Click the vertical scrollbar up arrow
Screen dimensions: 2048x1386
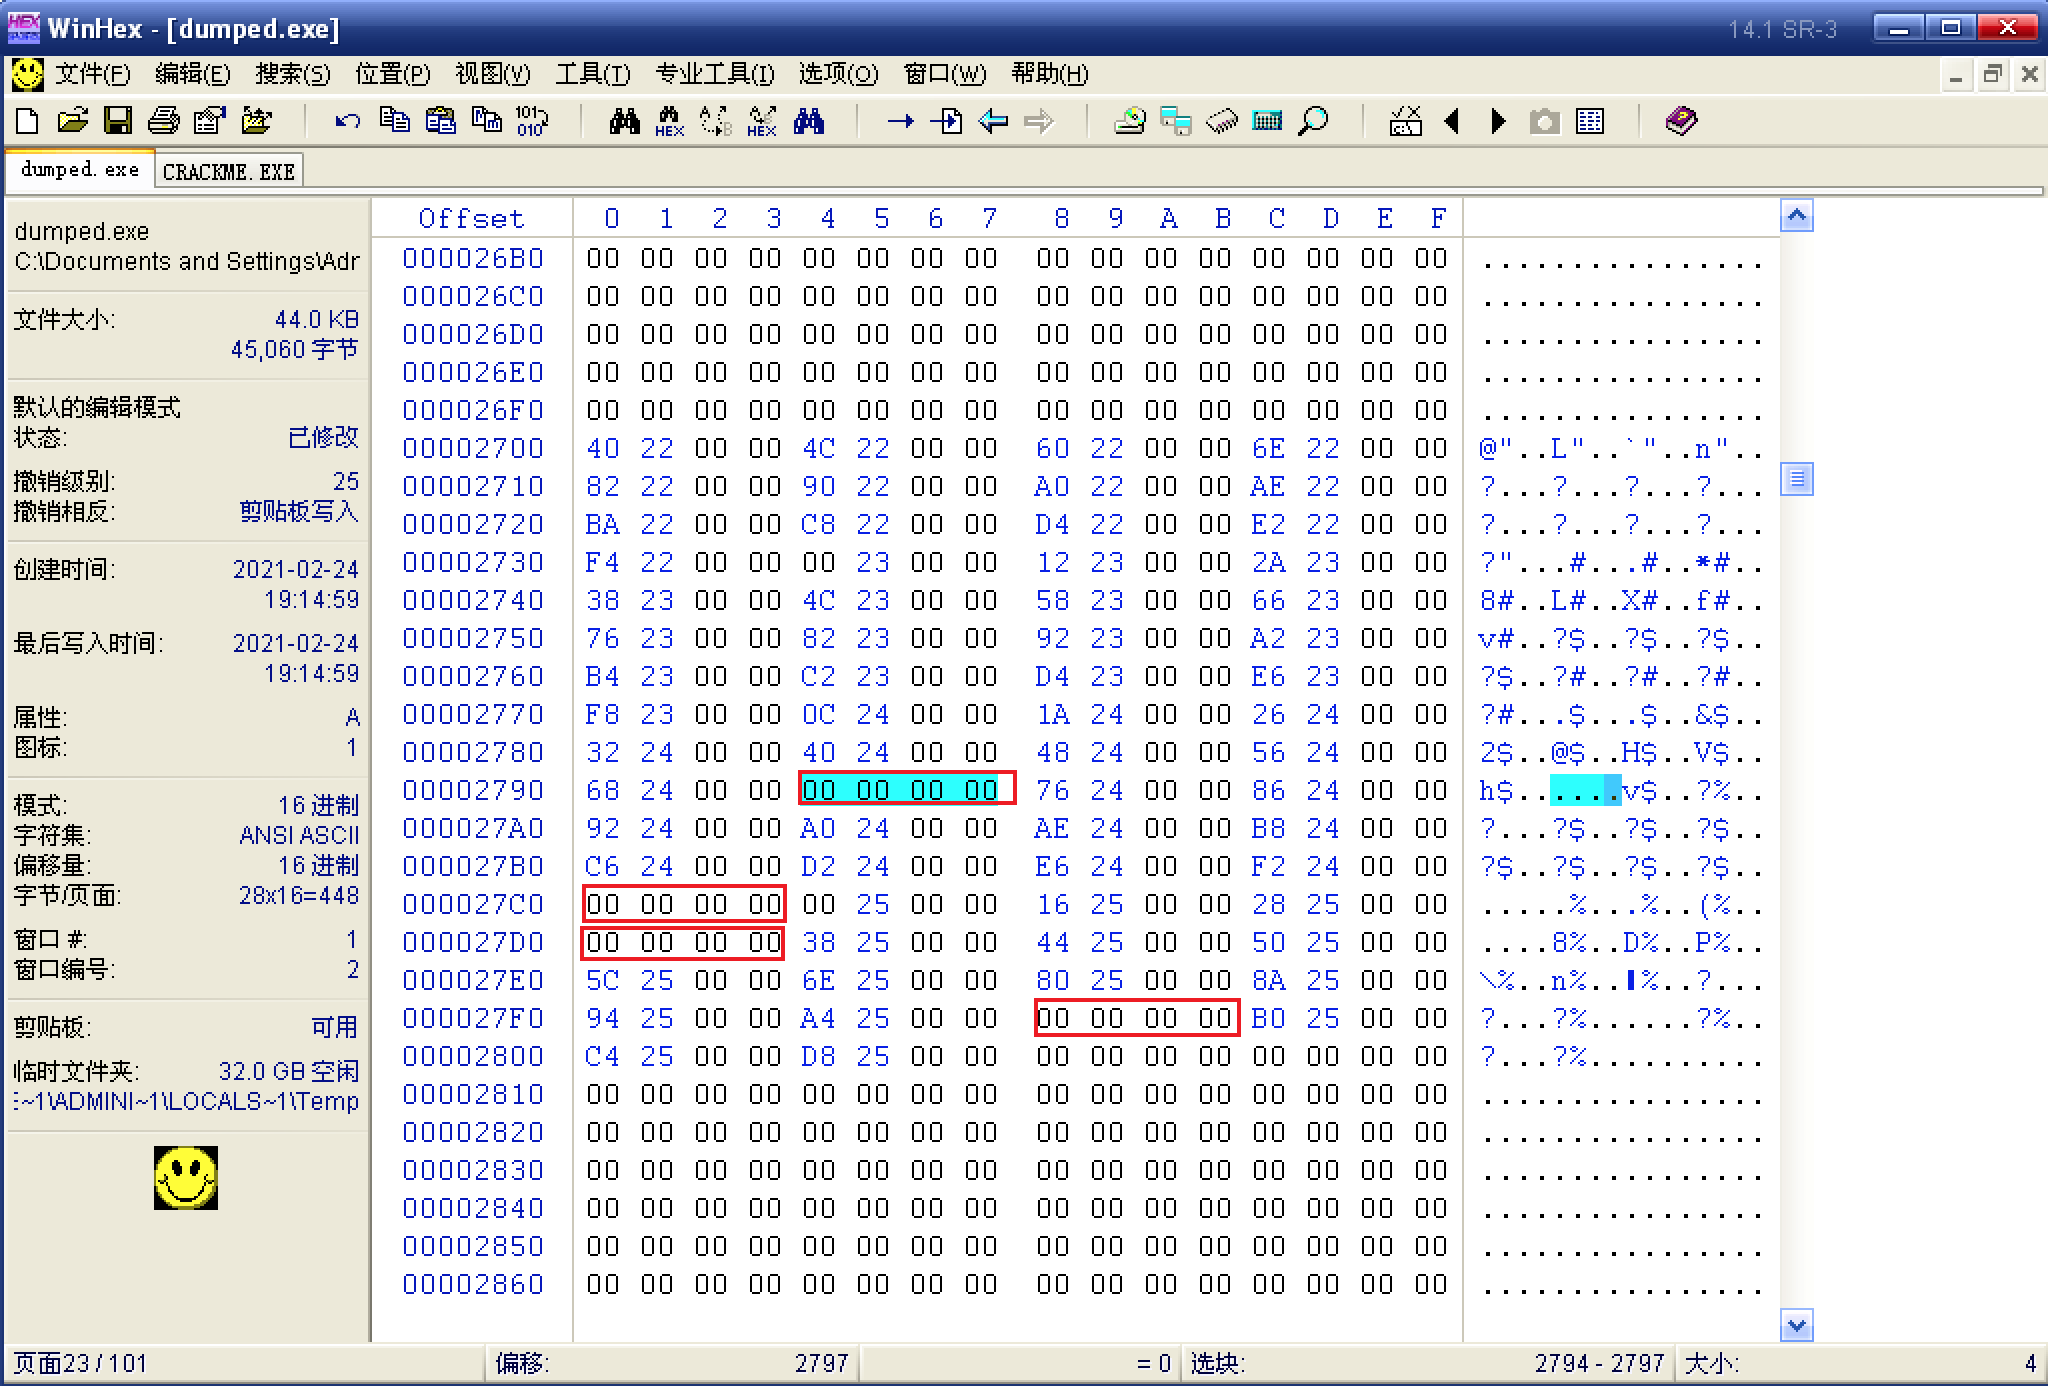click(1796, 215)
